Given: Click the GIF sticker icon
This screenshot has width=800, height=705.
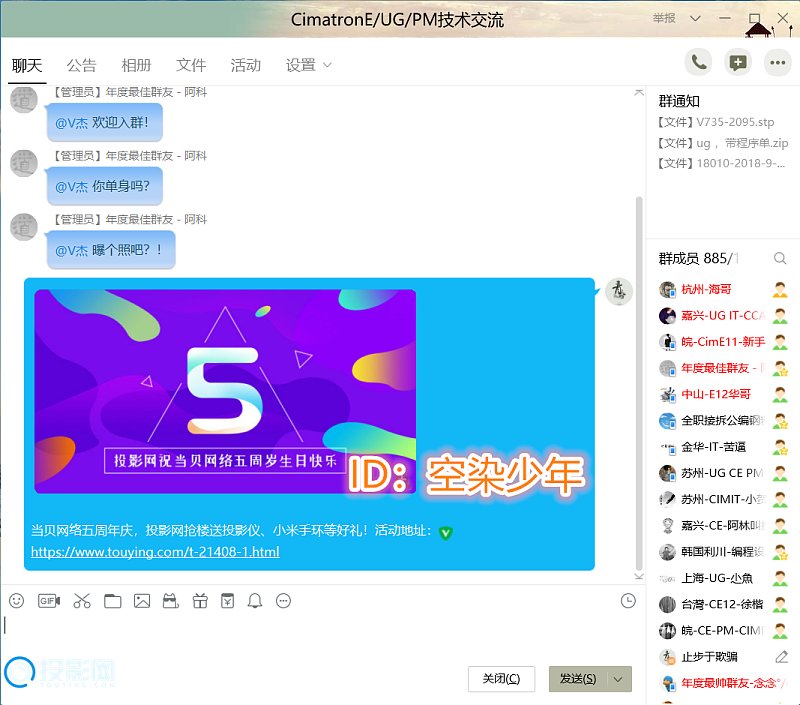Looking at the screenshot, I should click(x=49, y=601).
